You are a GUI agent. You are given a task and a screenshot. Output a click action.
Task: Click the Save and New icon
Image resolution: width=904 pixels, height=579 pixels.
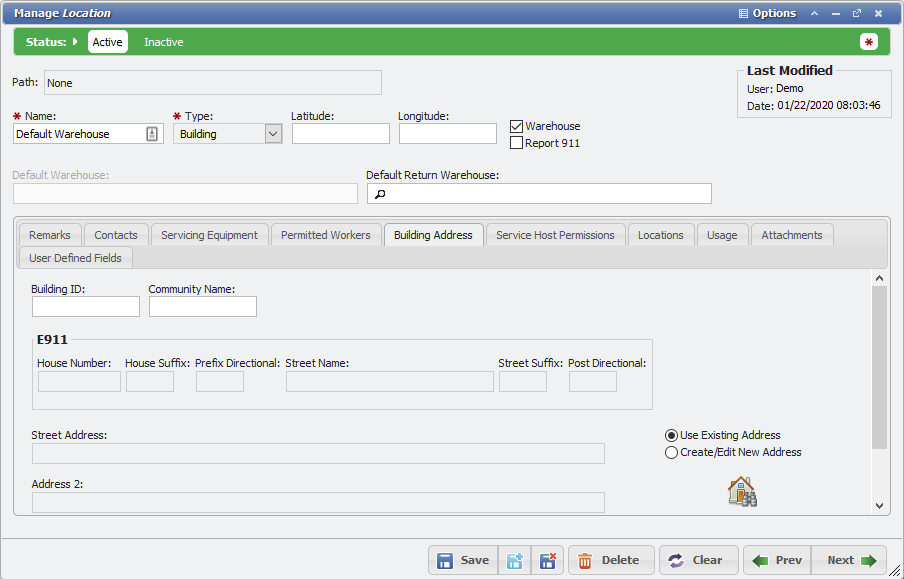(515, 561)
